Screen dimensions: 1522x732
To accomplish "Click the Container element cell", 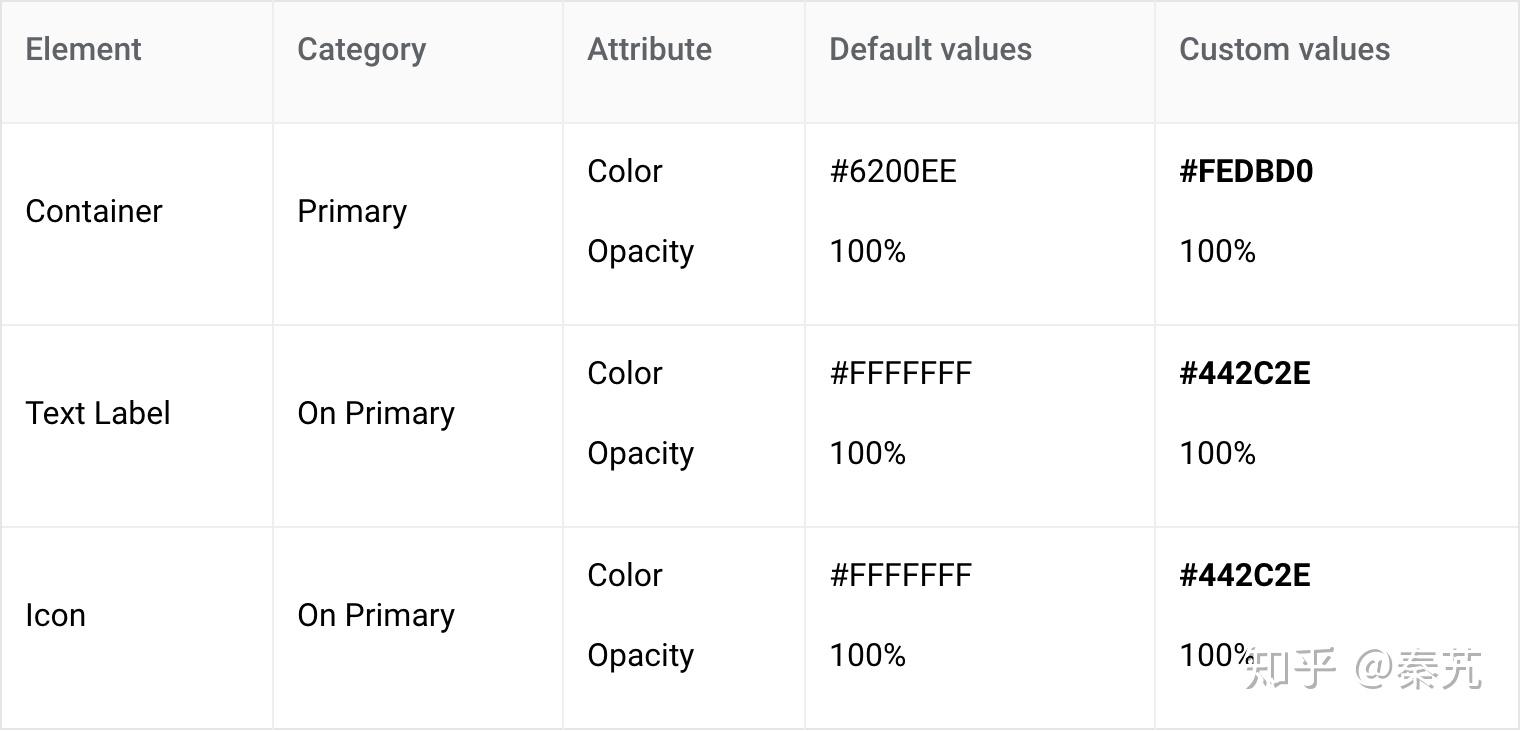I will 94,211.
